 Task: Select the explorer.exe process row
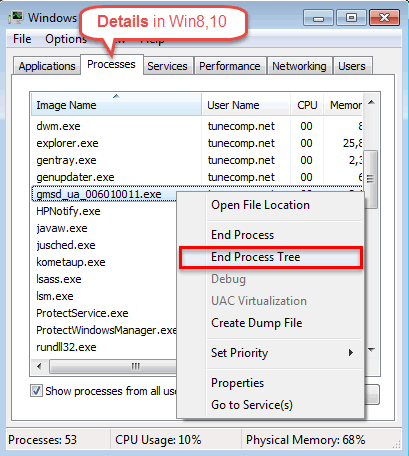tap(197, 143)
